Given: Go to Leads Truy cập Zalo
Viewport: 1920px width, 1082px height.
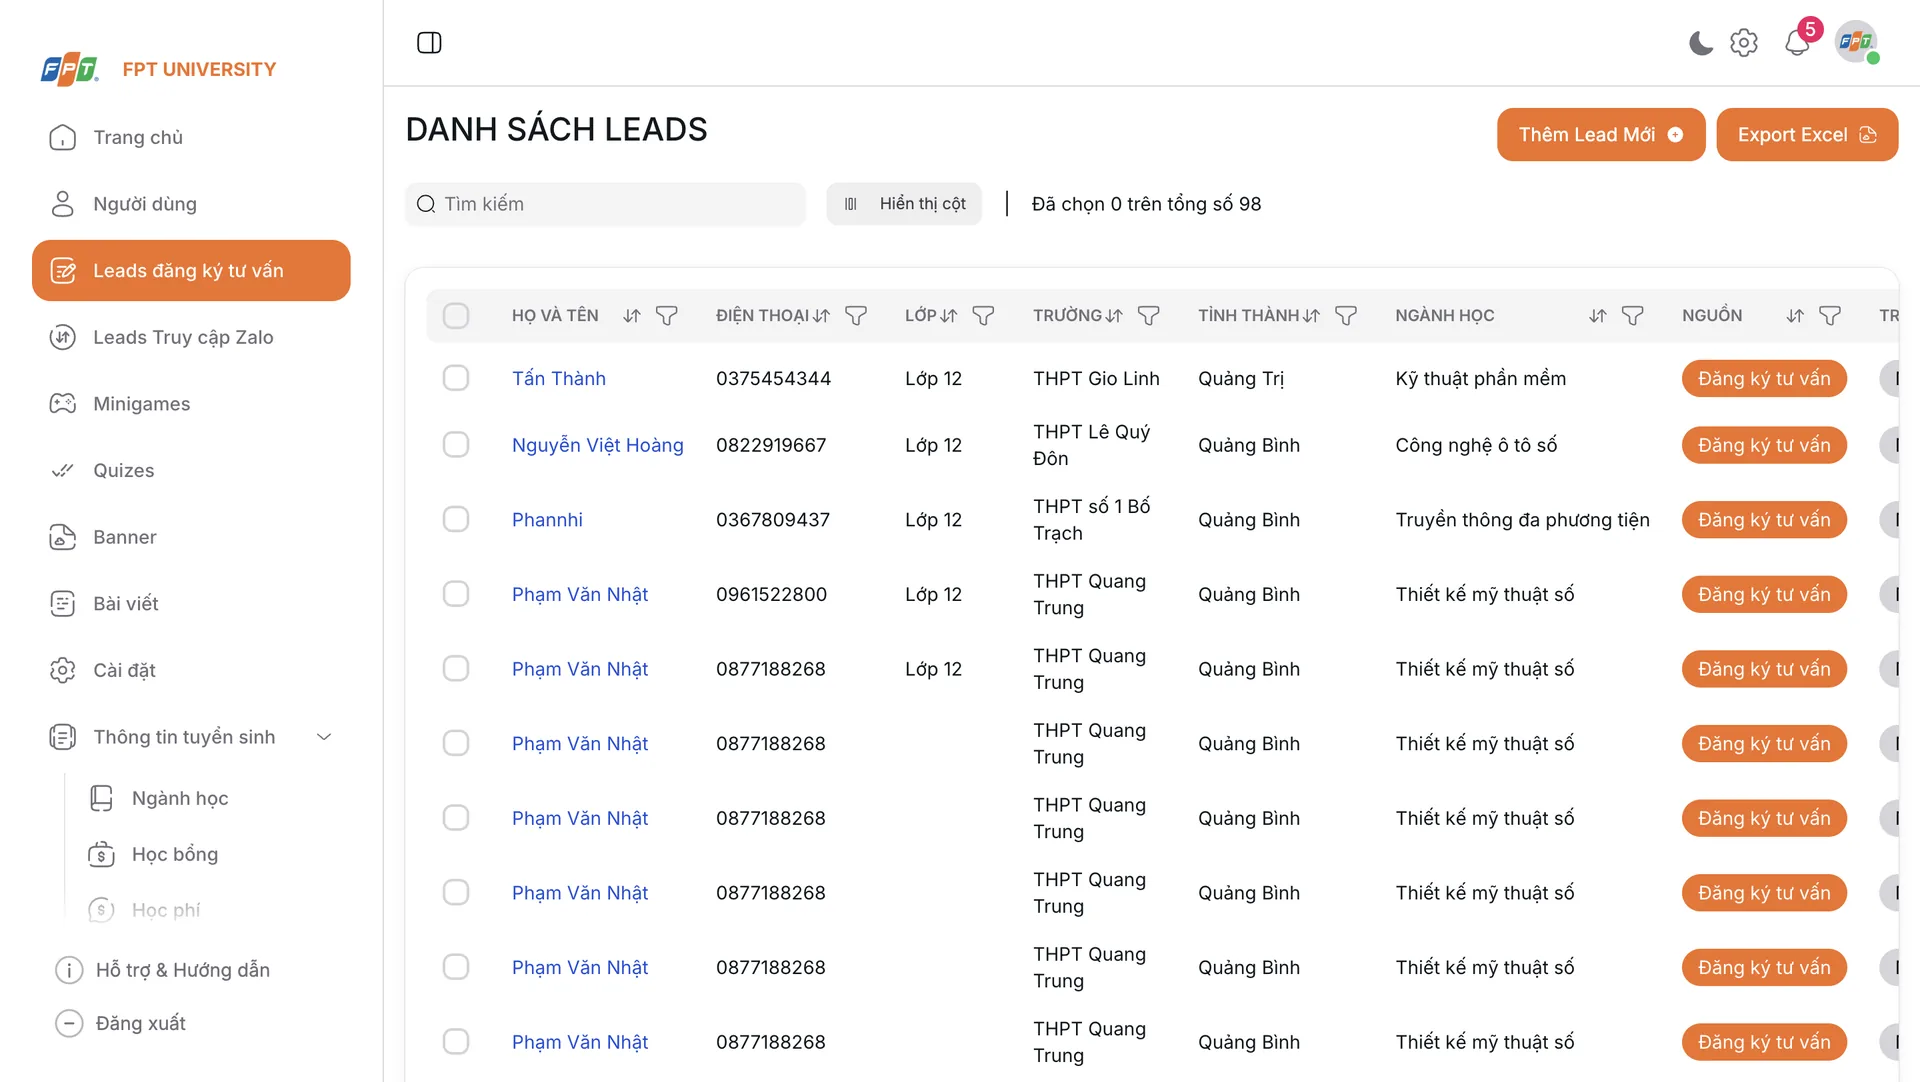Looking at the screenshot, I should [183, 337].
